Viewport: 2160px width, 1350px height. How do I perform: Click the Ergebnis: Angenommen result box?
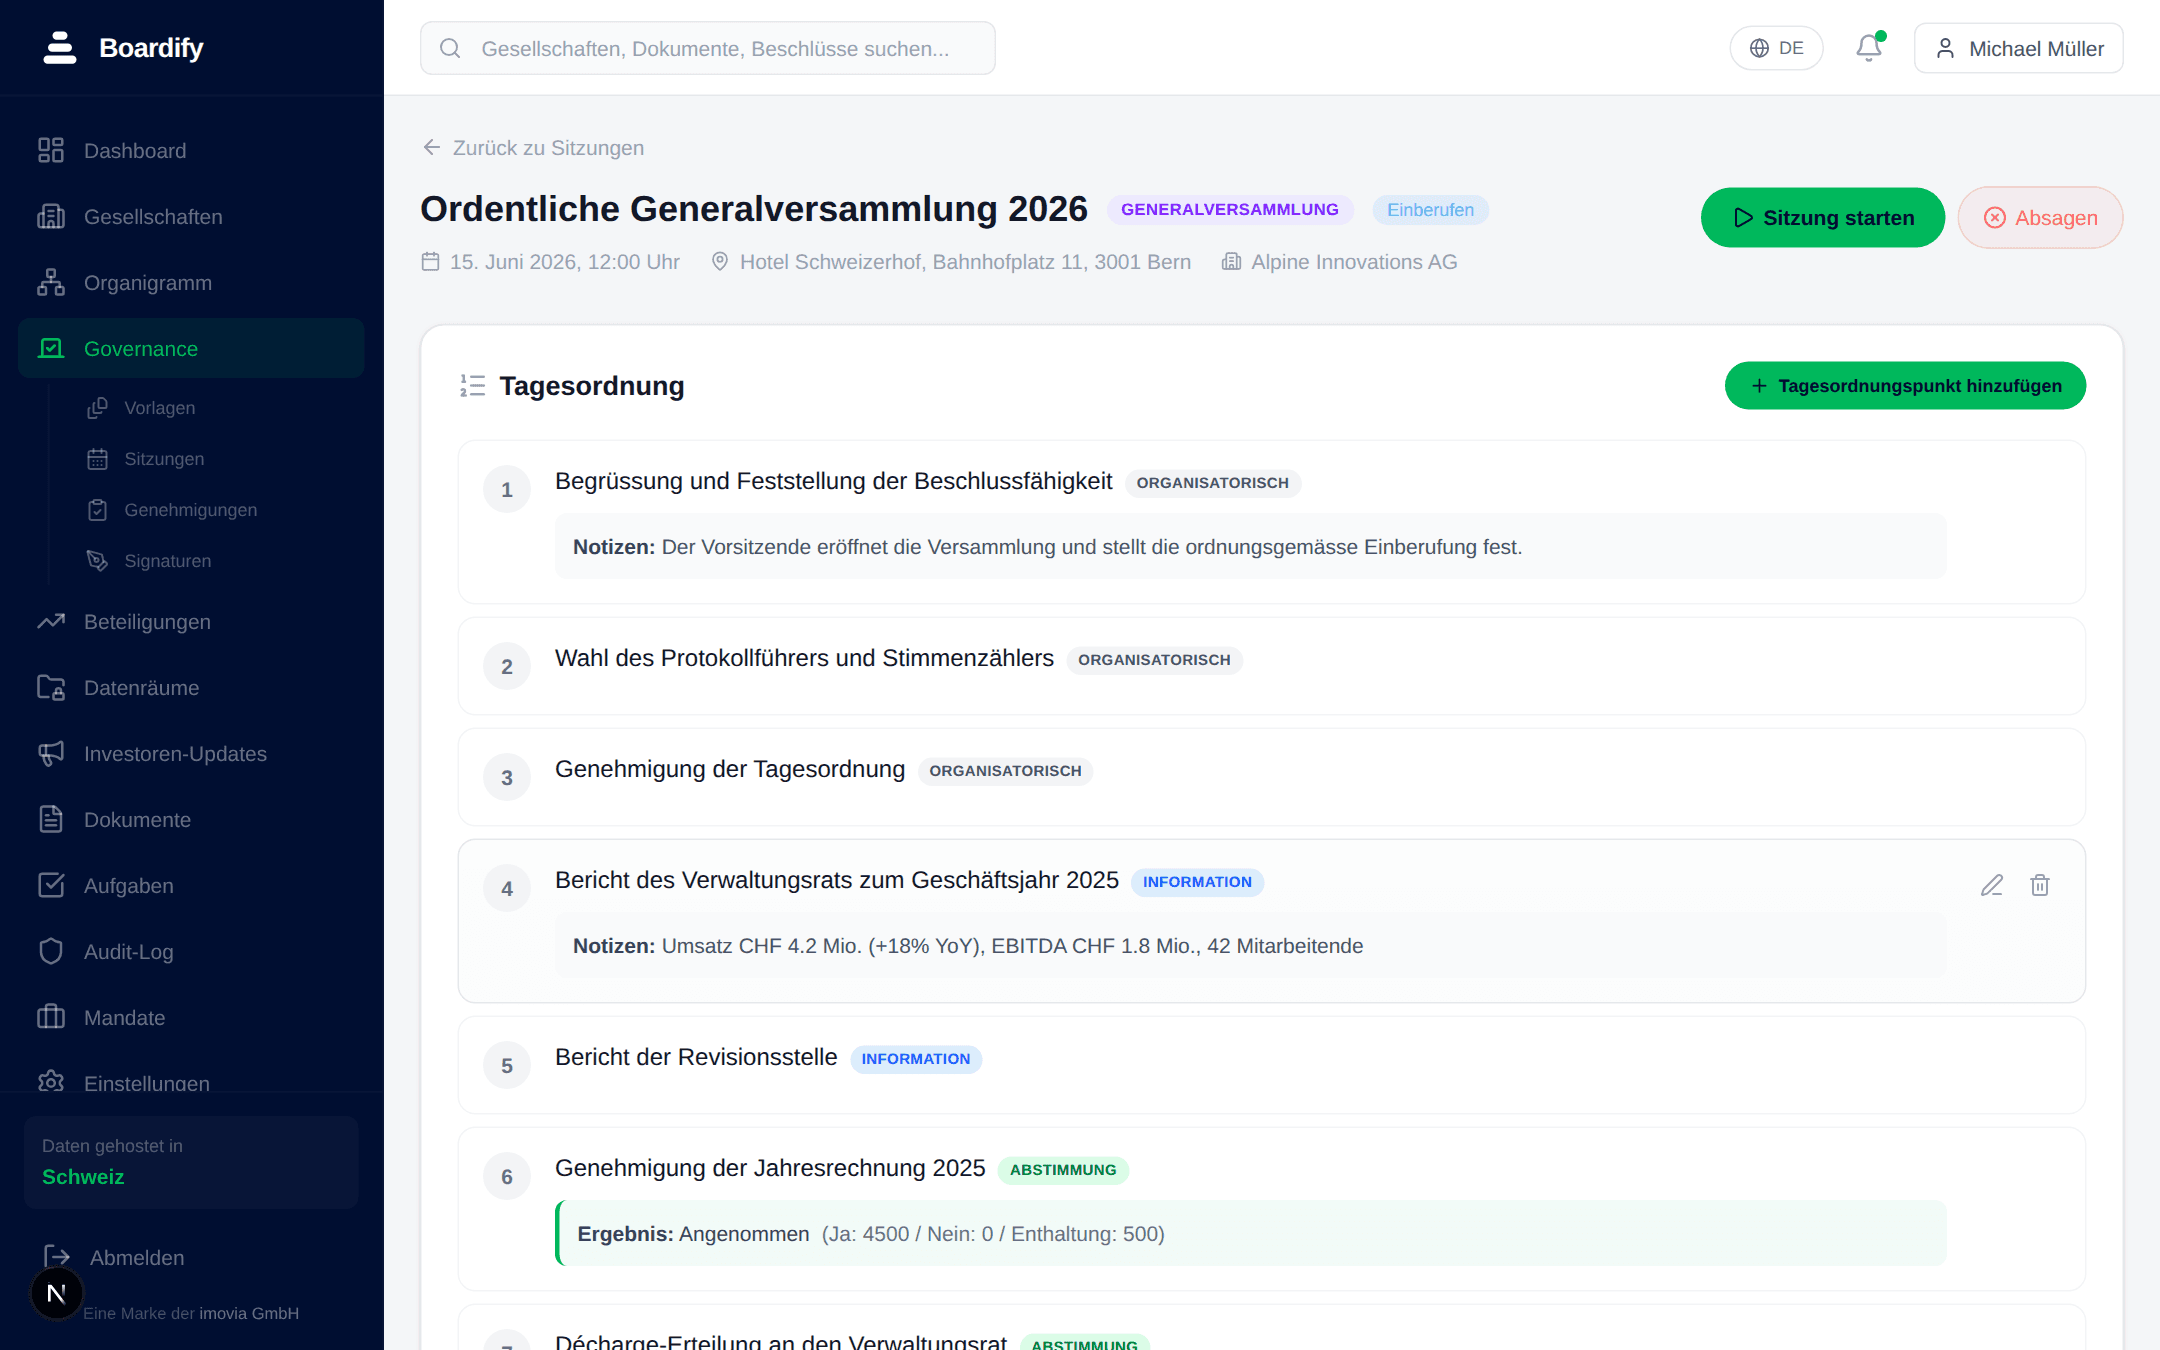coord(1250,1233)
